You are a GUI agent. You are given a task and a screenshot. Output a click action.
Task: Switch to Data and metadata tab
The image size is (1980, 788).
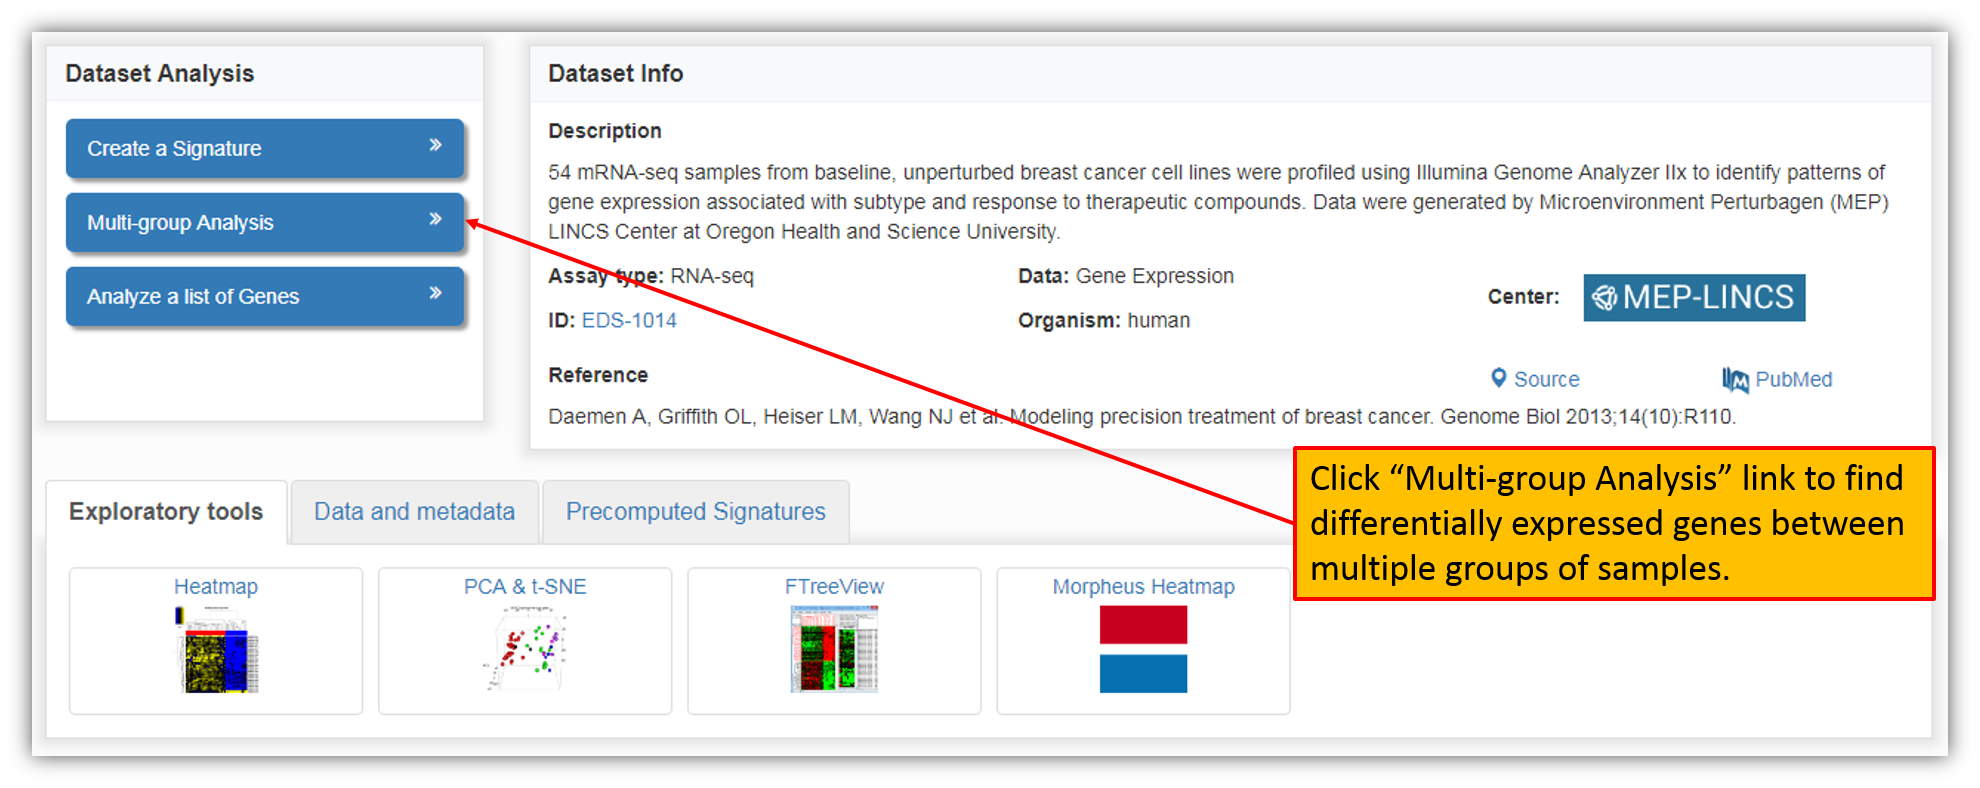pos(414,512)
